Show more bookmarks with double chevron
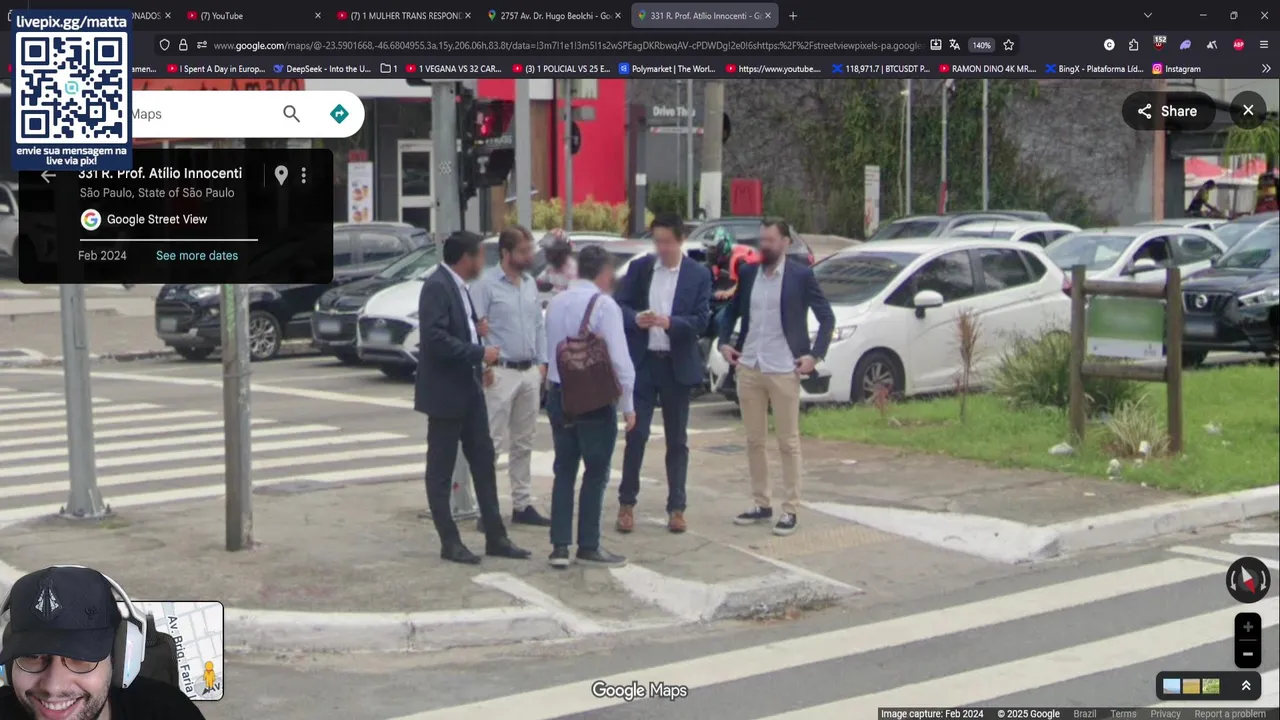The height and width of the screenshot is (720, 1280). click(1266, 69)
